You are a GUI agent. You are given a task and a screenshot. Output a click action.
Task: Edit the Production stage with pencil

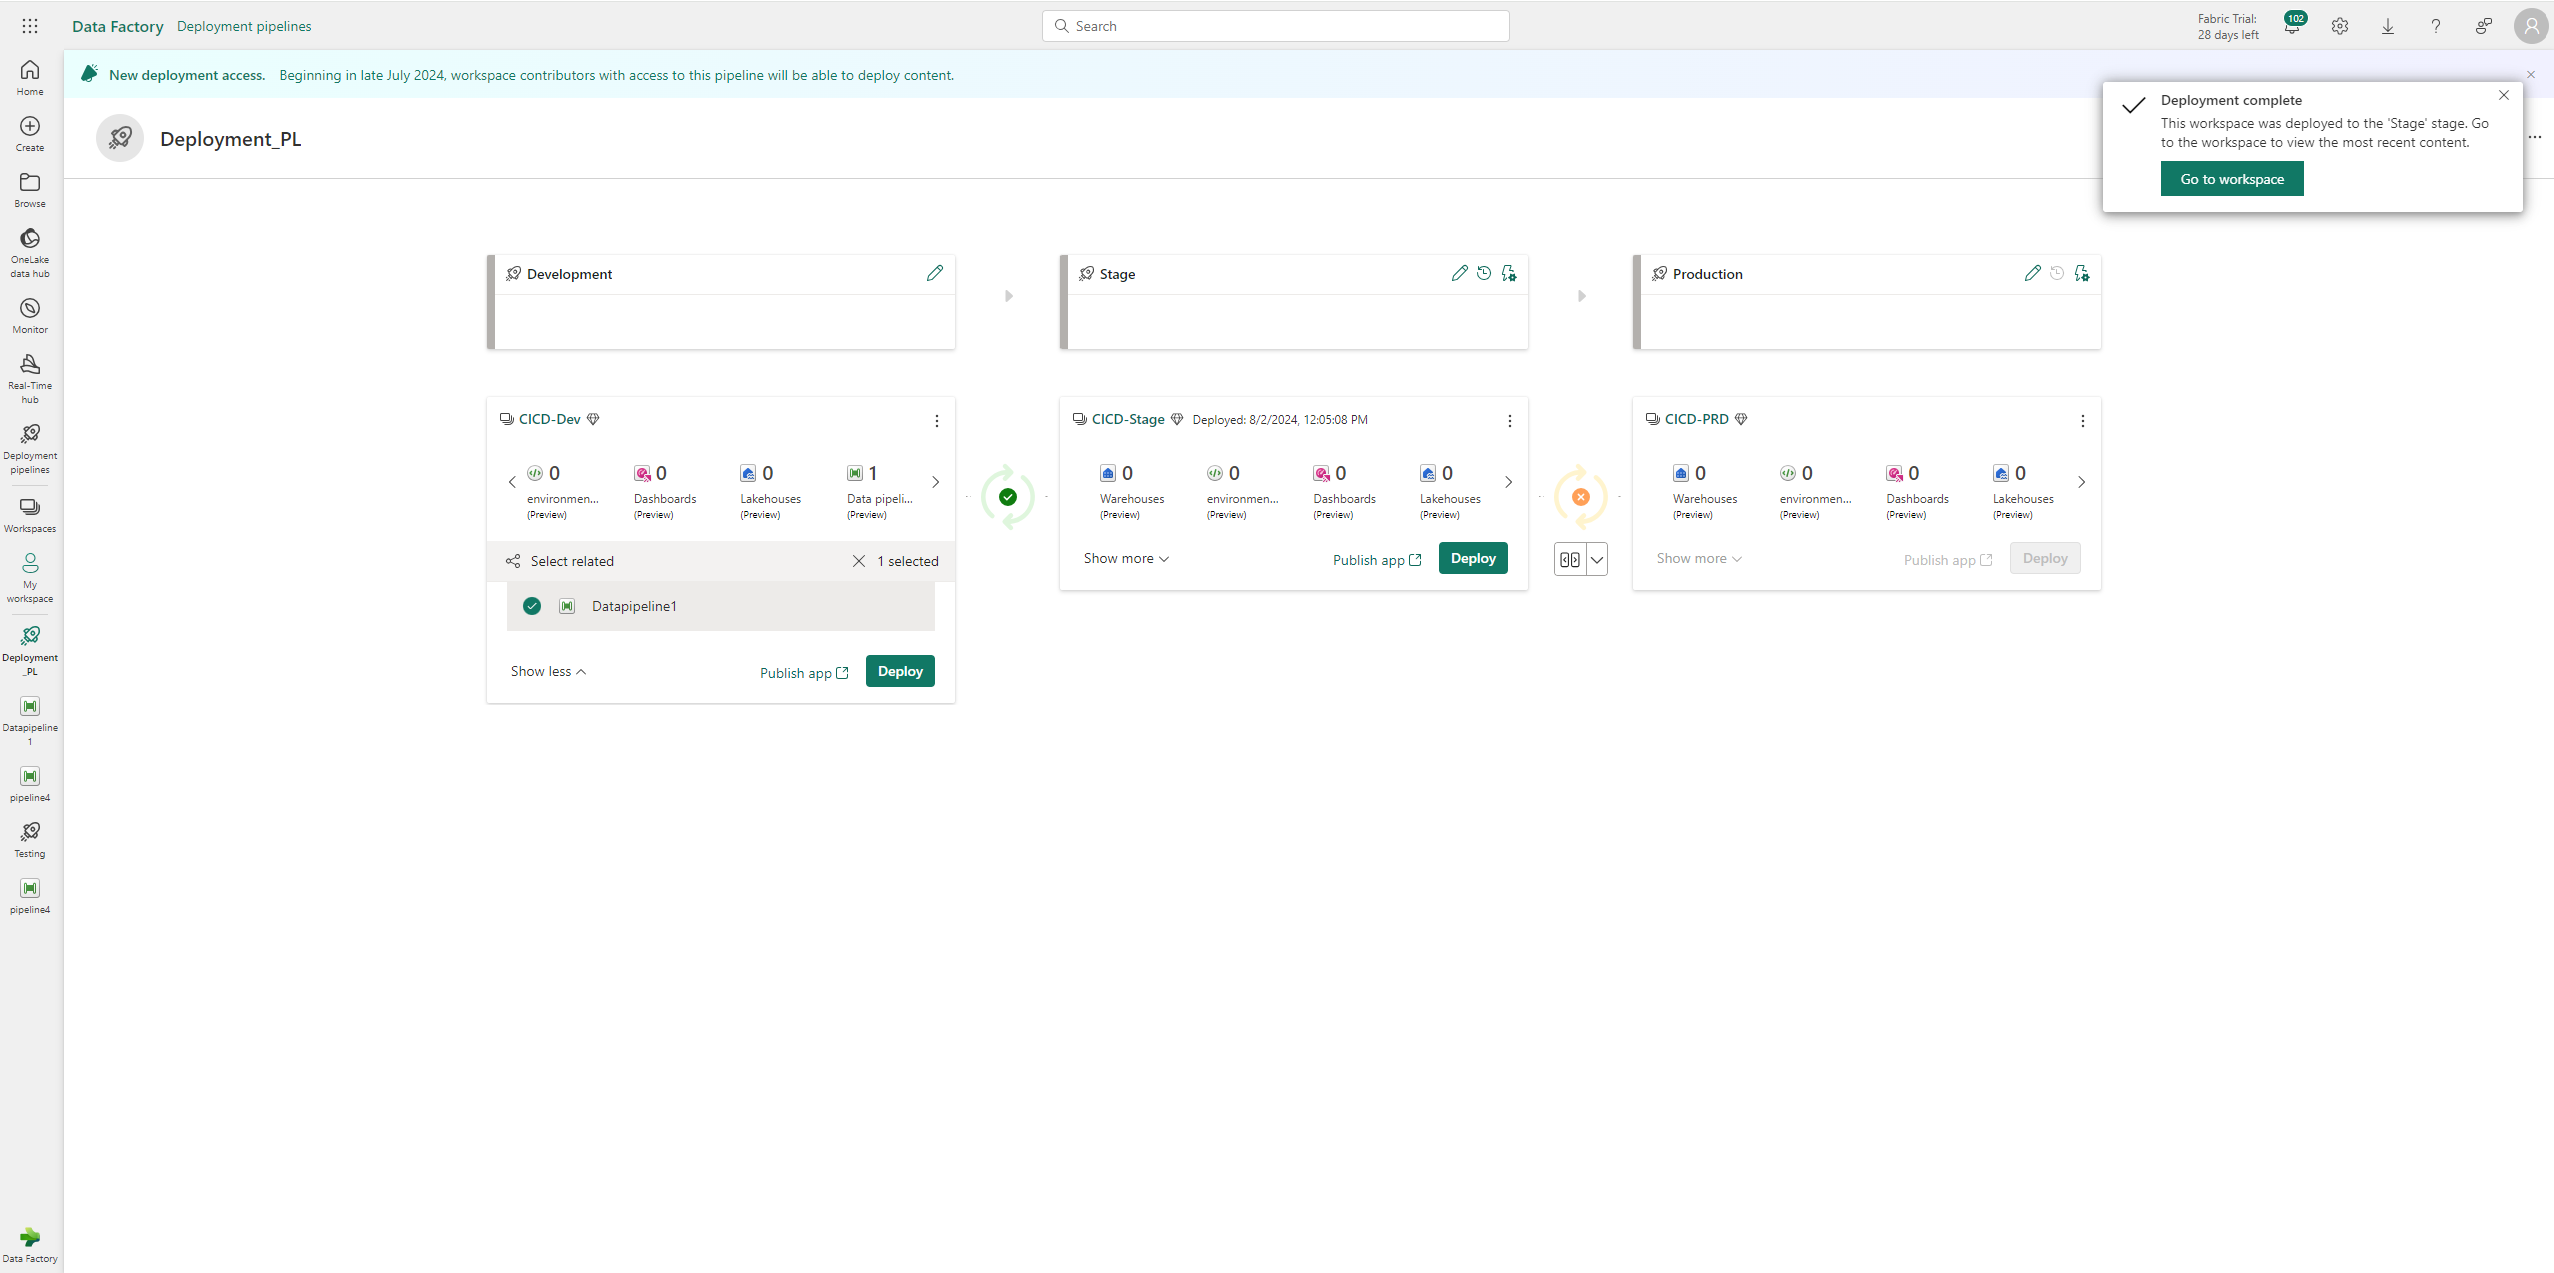pyautogui.click(x=2033, y=273)
